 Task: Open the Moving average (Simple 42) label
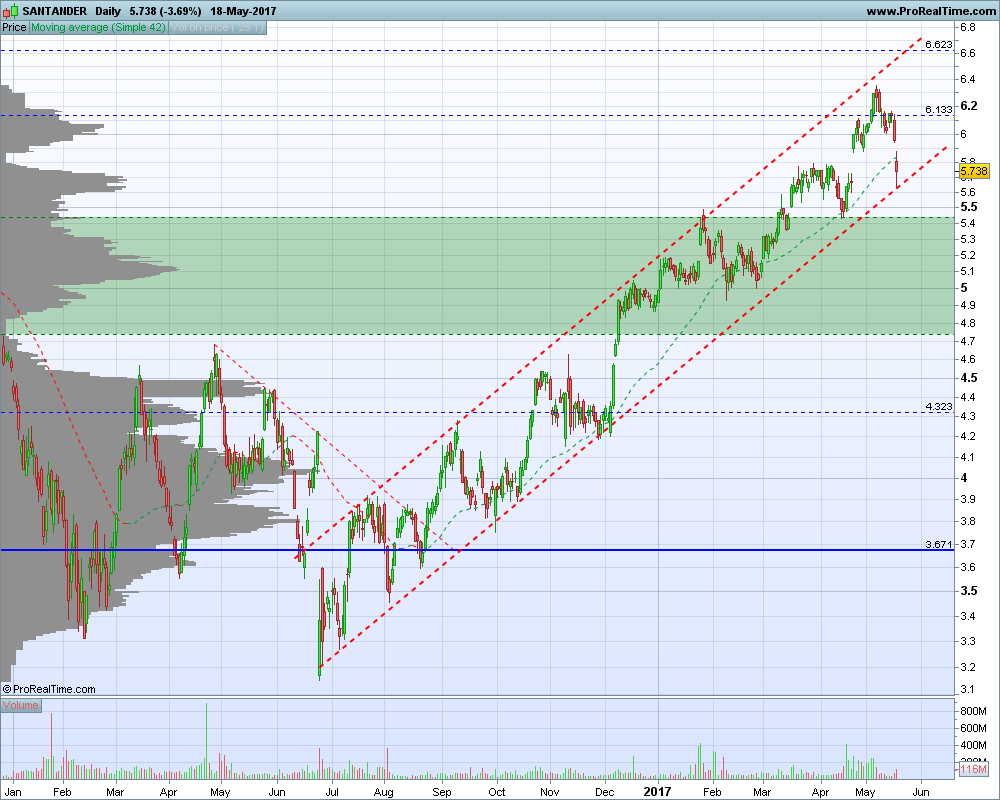tap(98, 27)
